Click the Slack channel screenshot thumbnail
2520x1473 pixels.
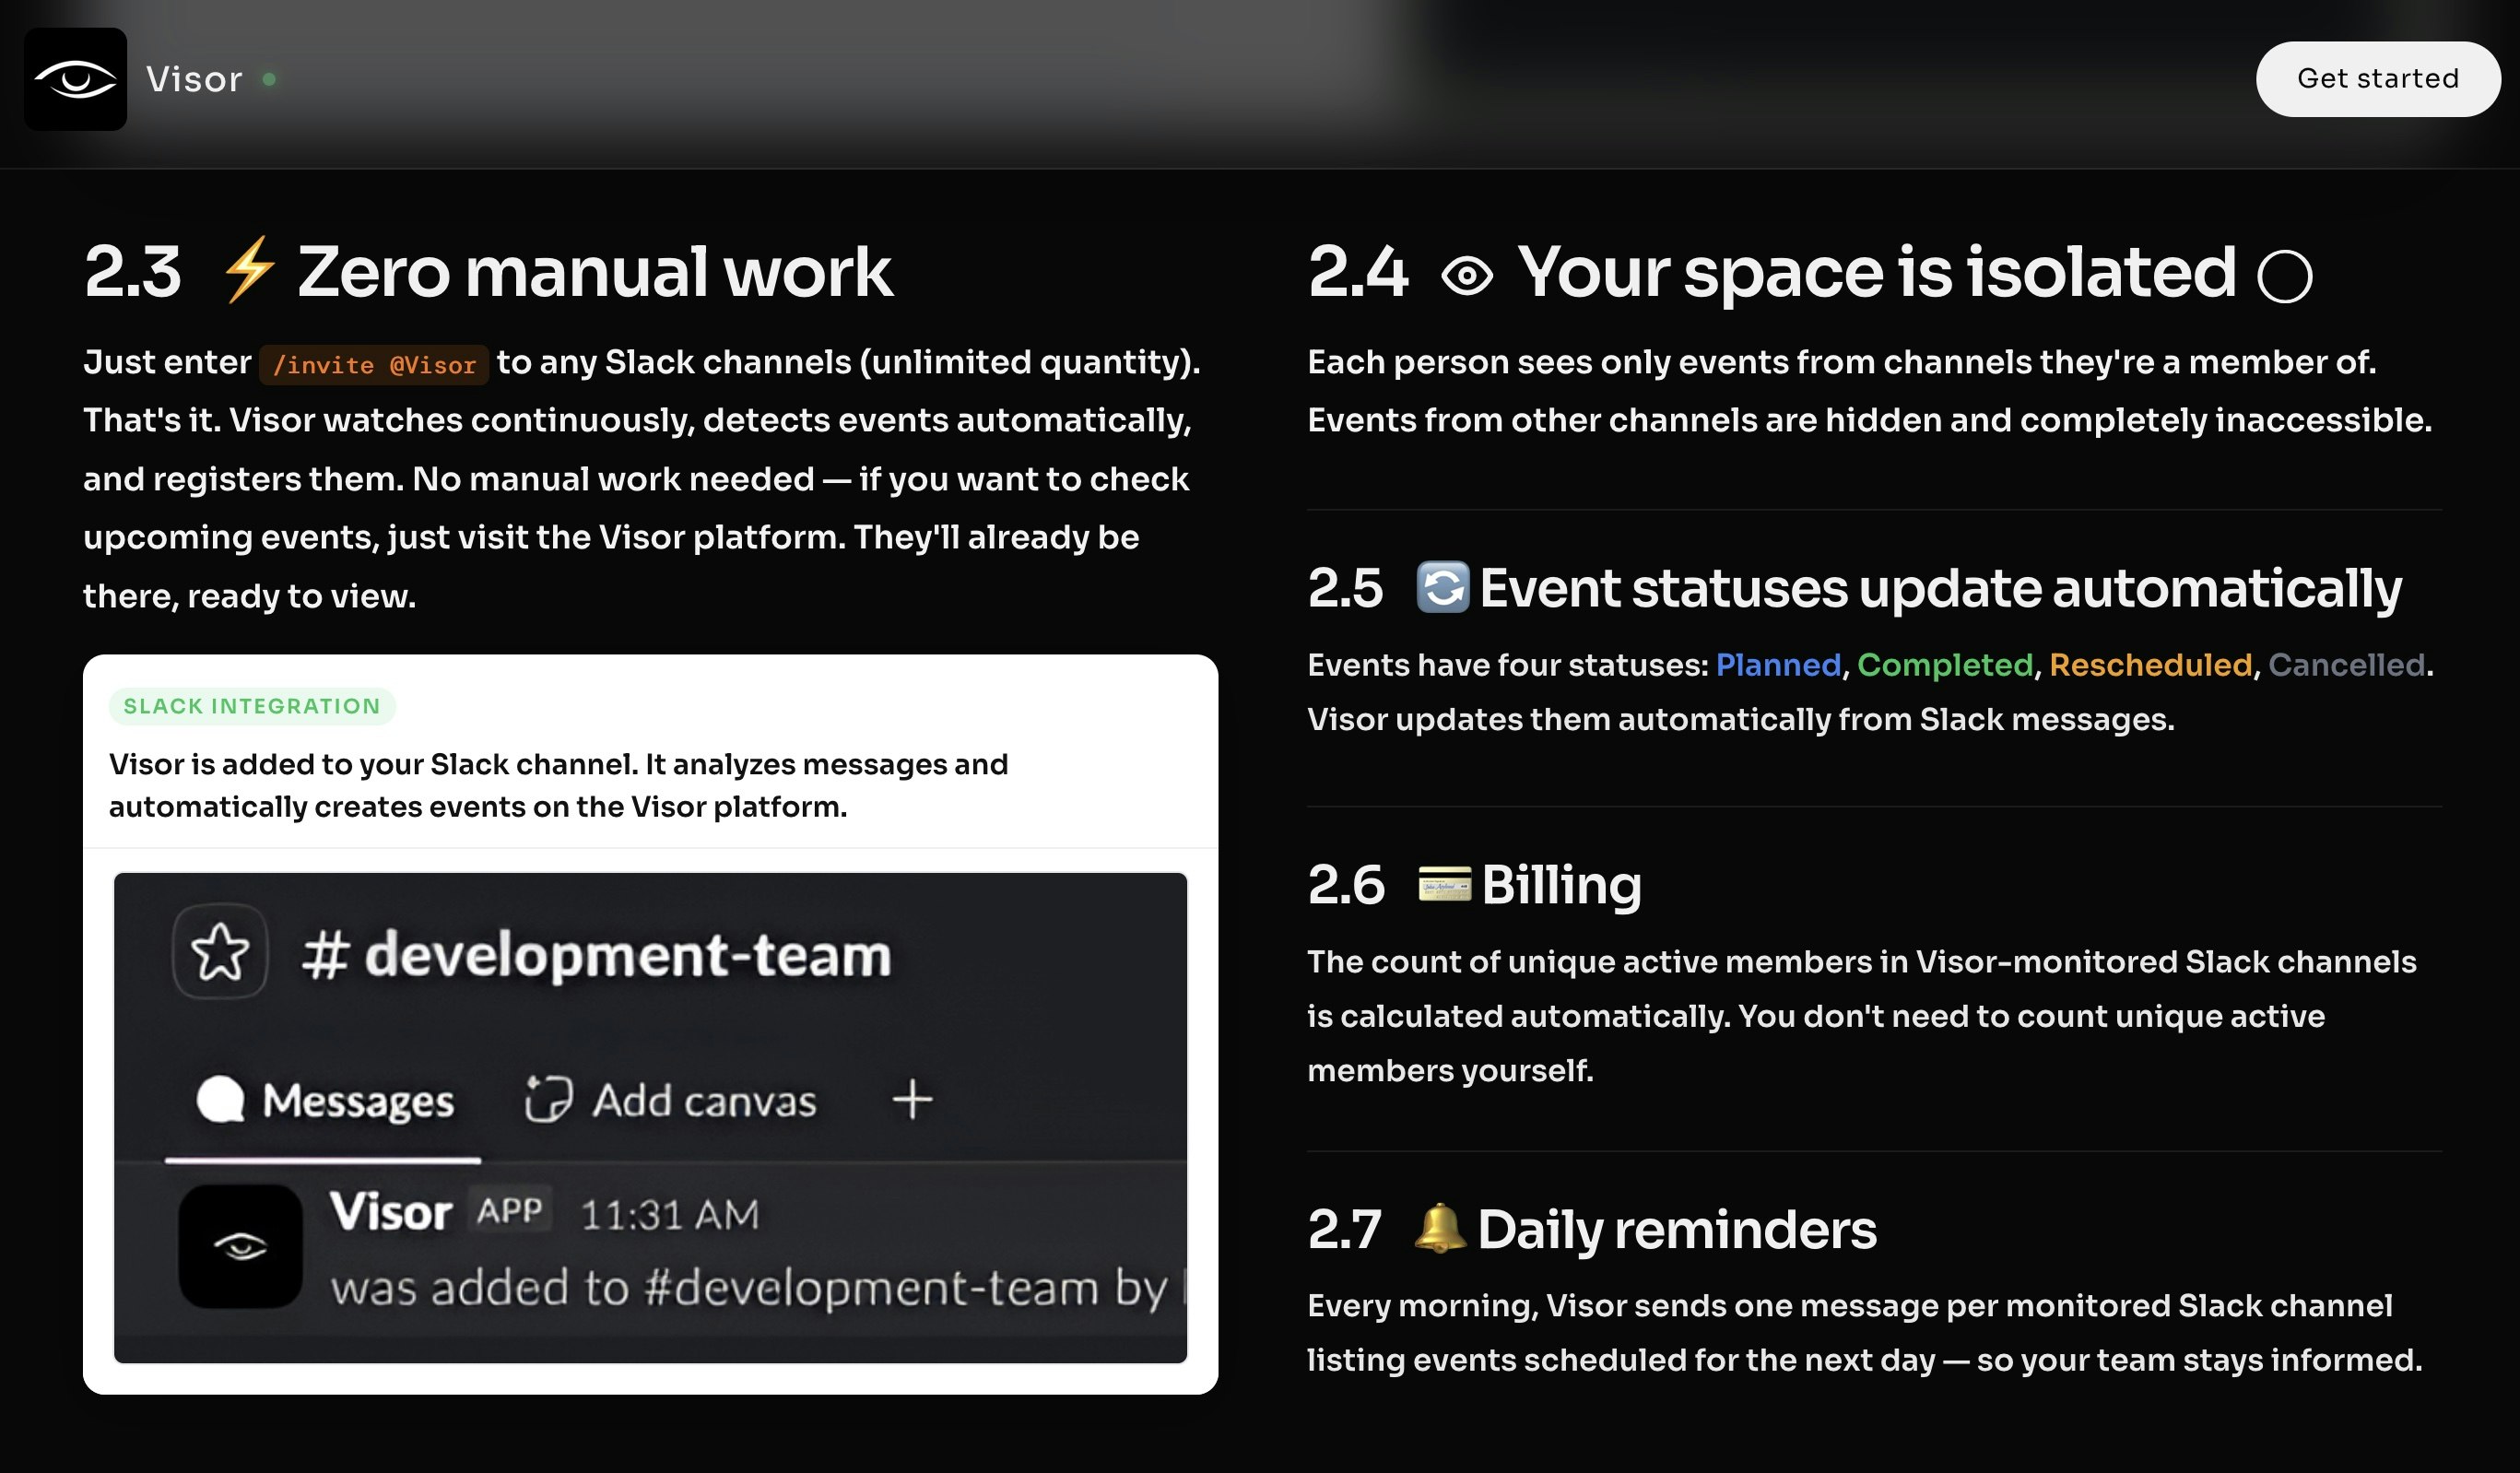pyautogui.click(x=650, y=1118)
